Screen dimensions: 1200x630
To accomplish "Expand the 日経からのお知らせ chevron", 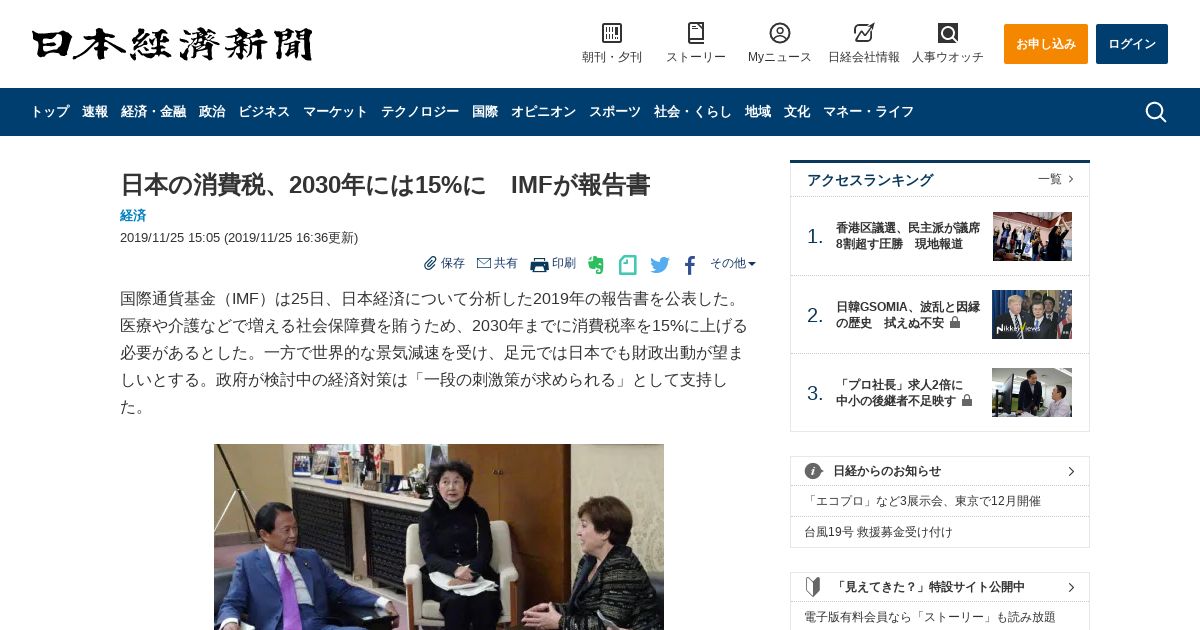I will click(x=1071, y=472).
